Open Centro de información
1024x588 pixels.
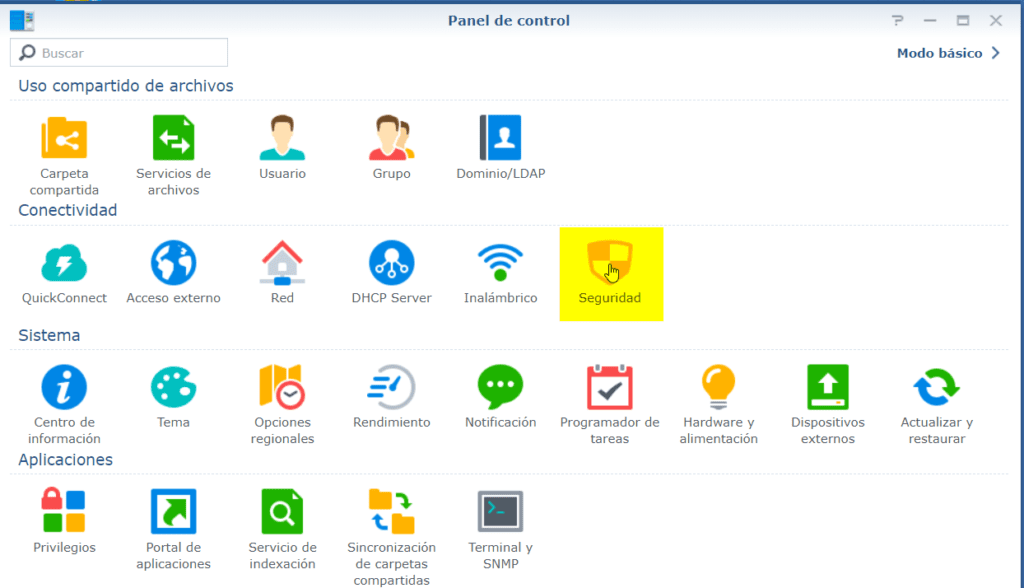point(64,387)
